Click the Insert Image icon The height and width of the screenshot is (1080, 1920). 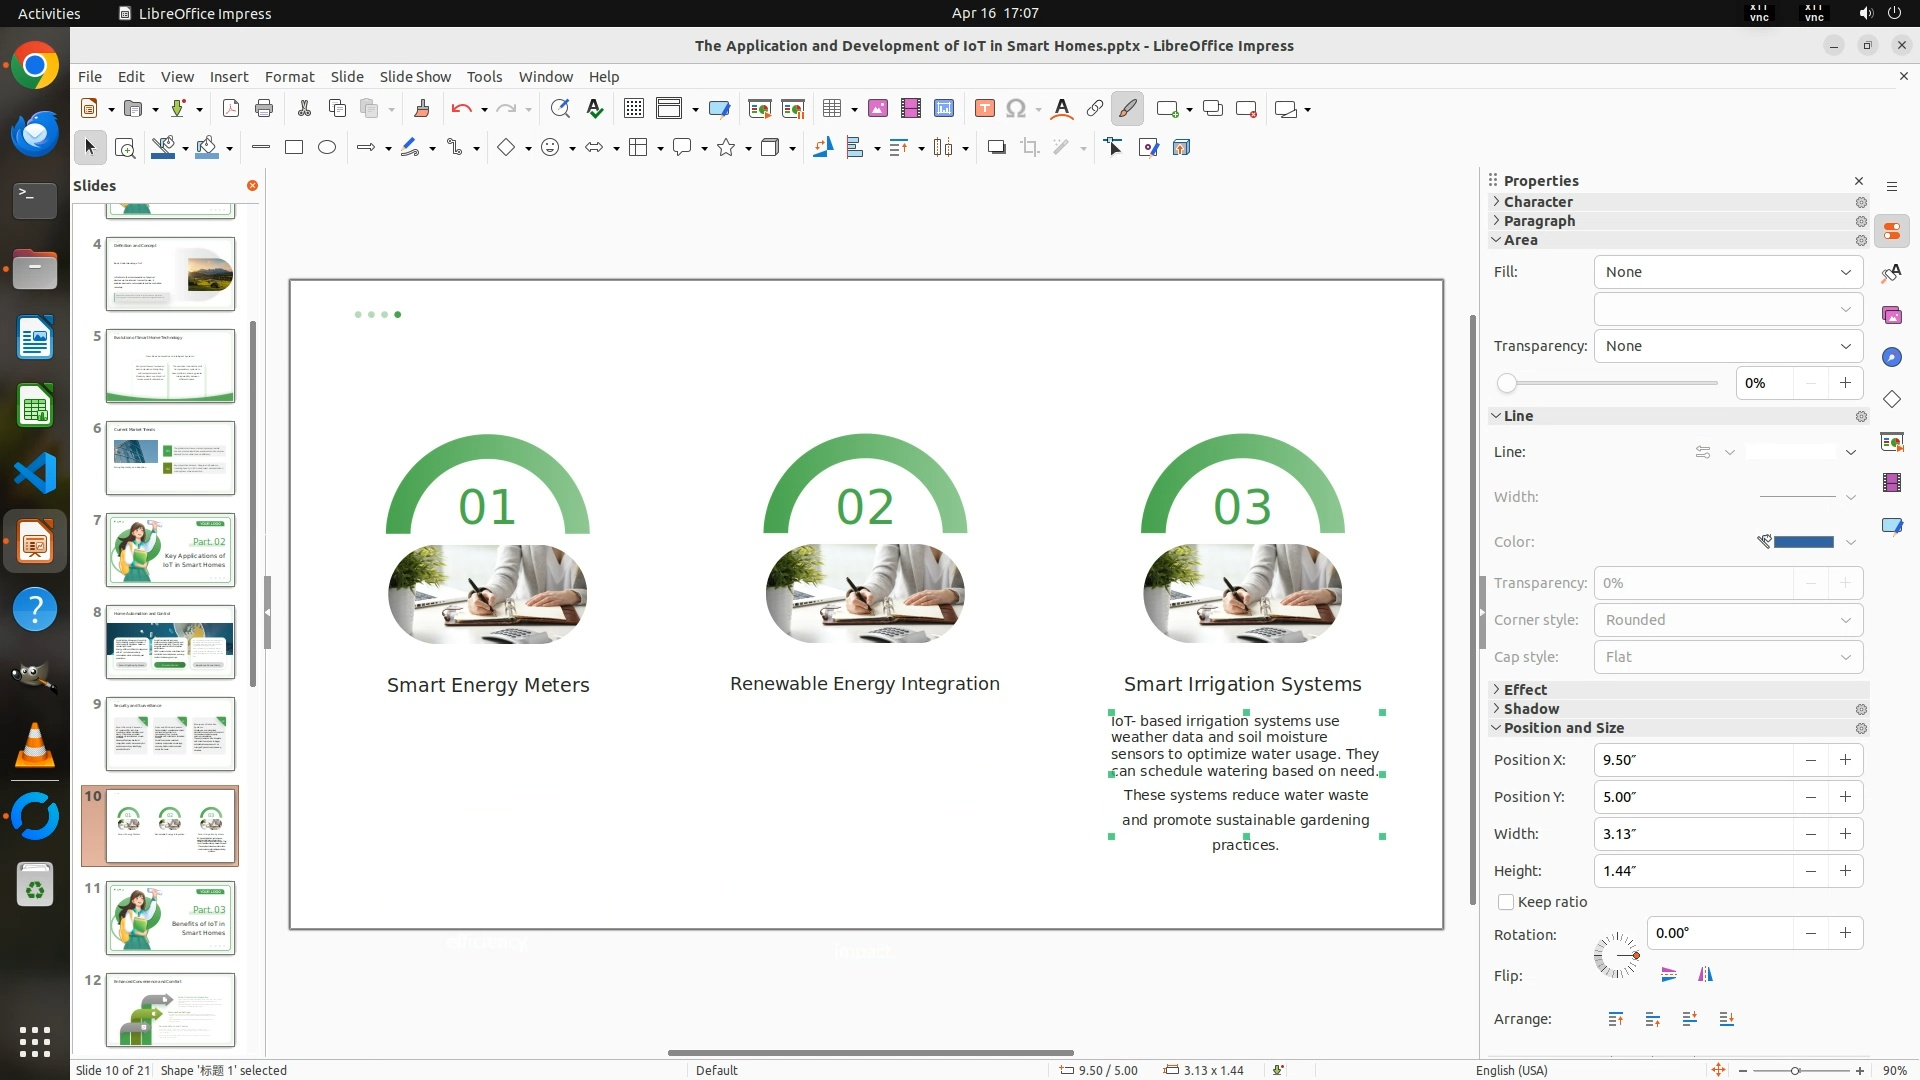[877, 109]
